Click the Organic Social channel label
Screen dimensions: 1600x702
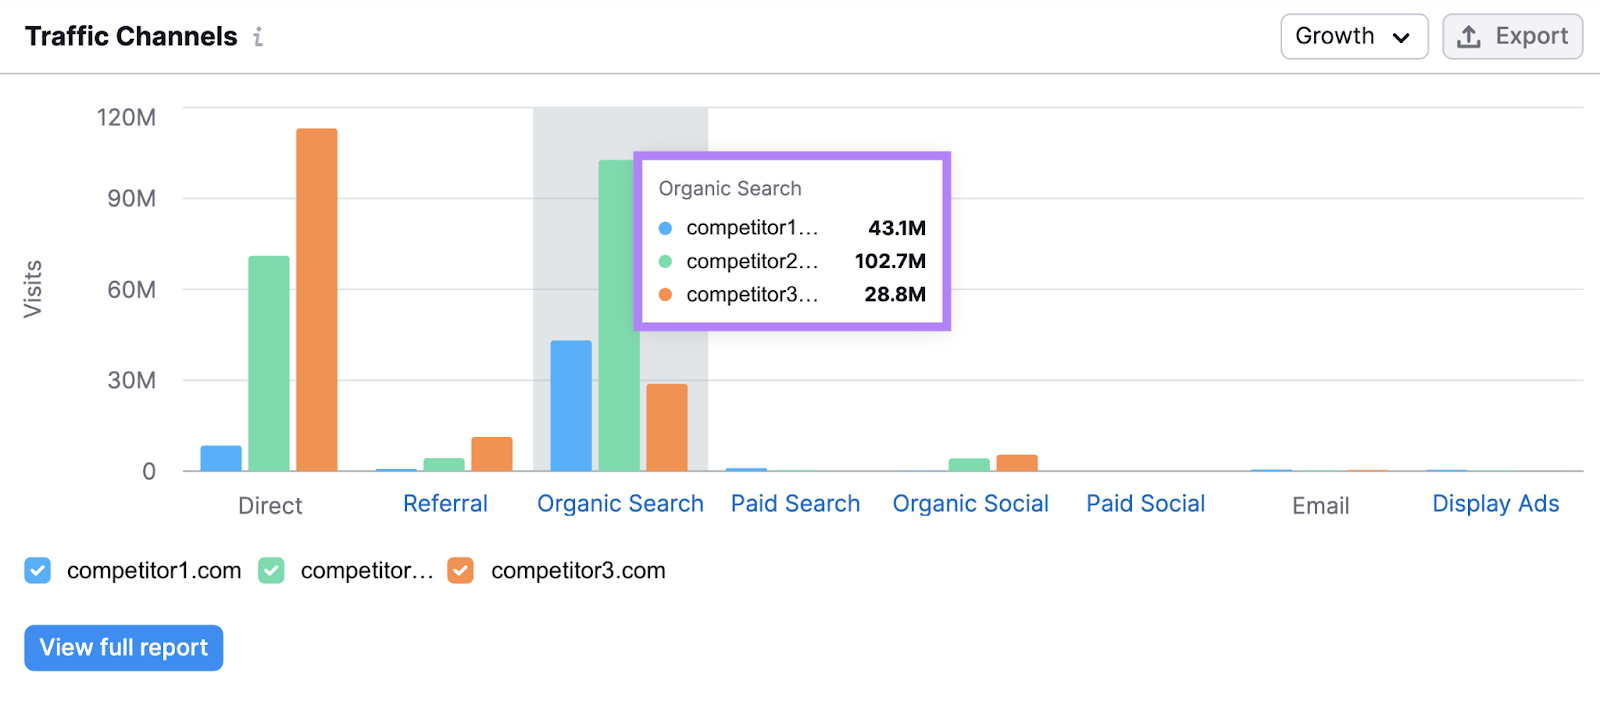click(x=969, y=503)
